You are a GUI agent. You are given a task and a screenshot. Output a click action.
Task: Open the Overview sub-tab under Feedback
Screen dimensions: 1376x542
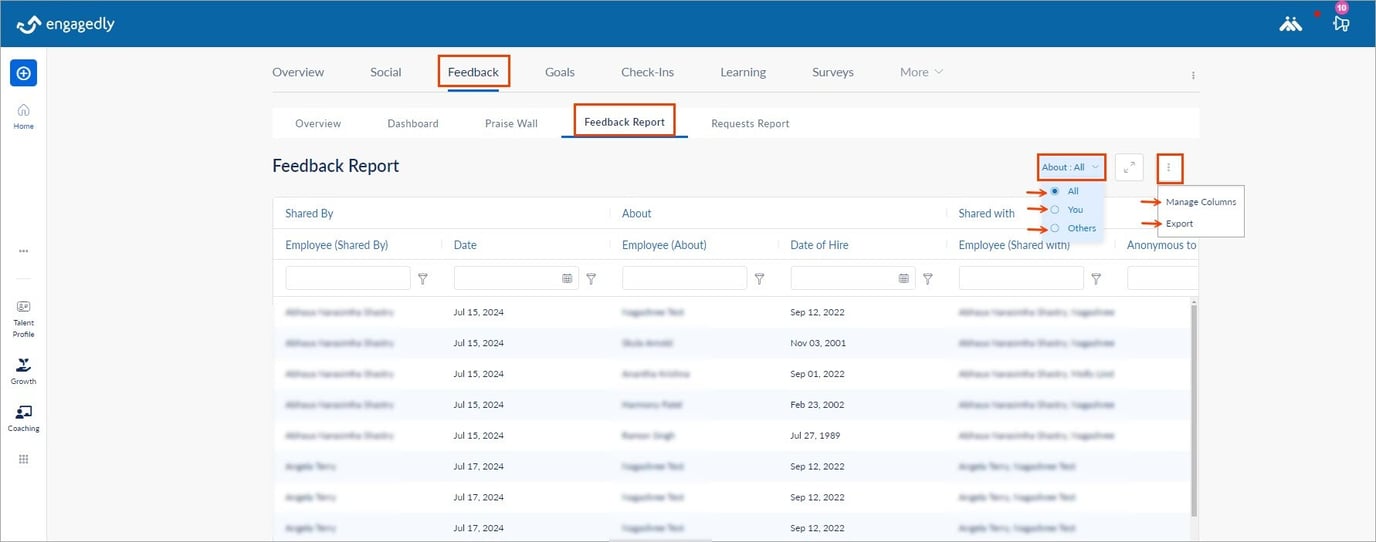(318, 123)
